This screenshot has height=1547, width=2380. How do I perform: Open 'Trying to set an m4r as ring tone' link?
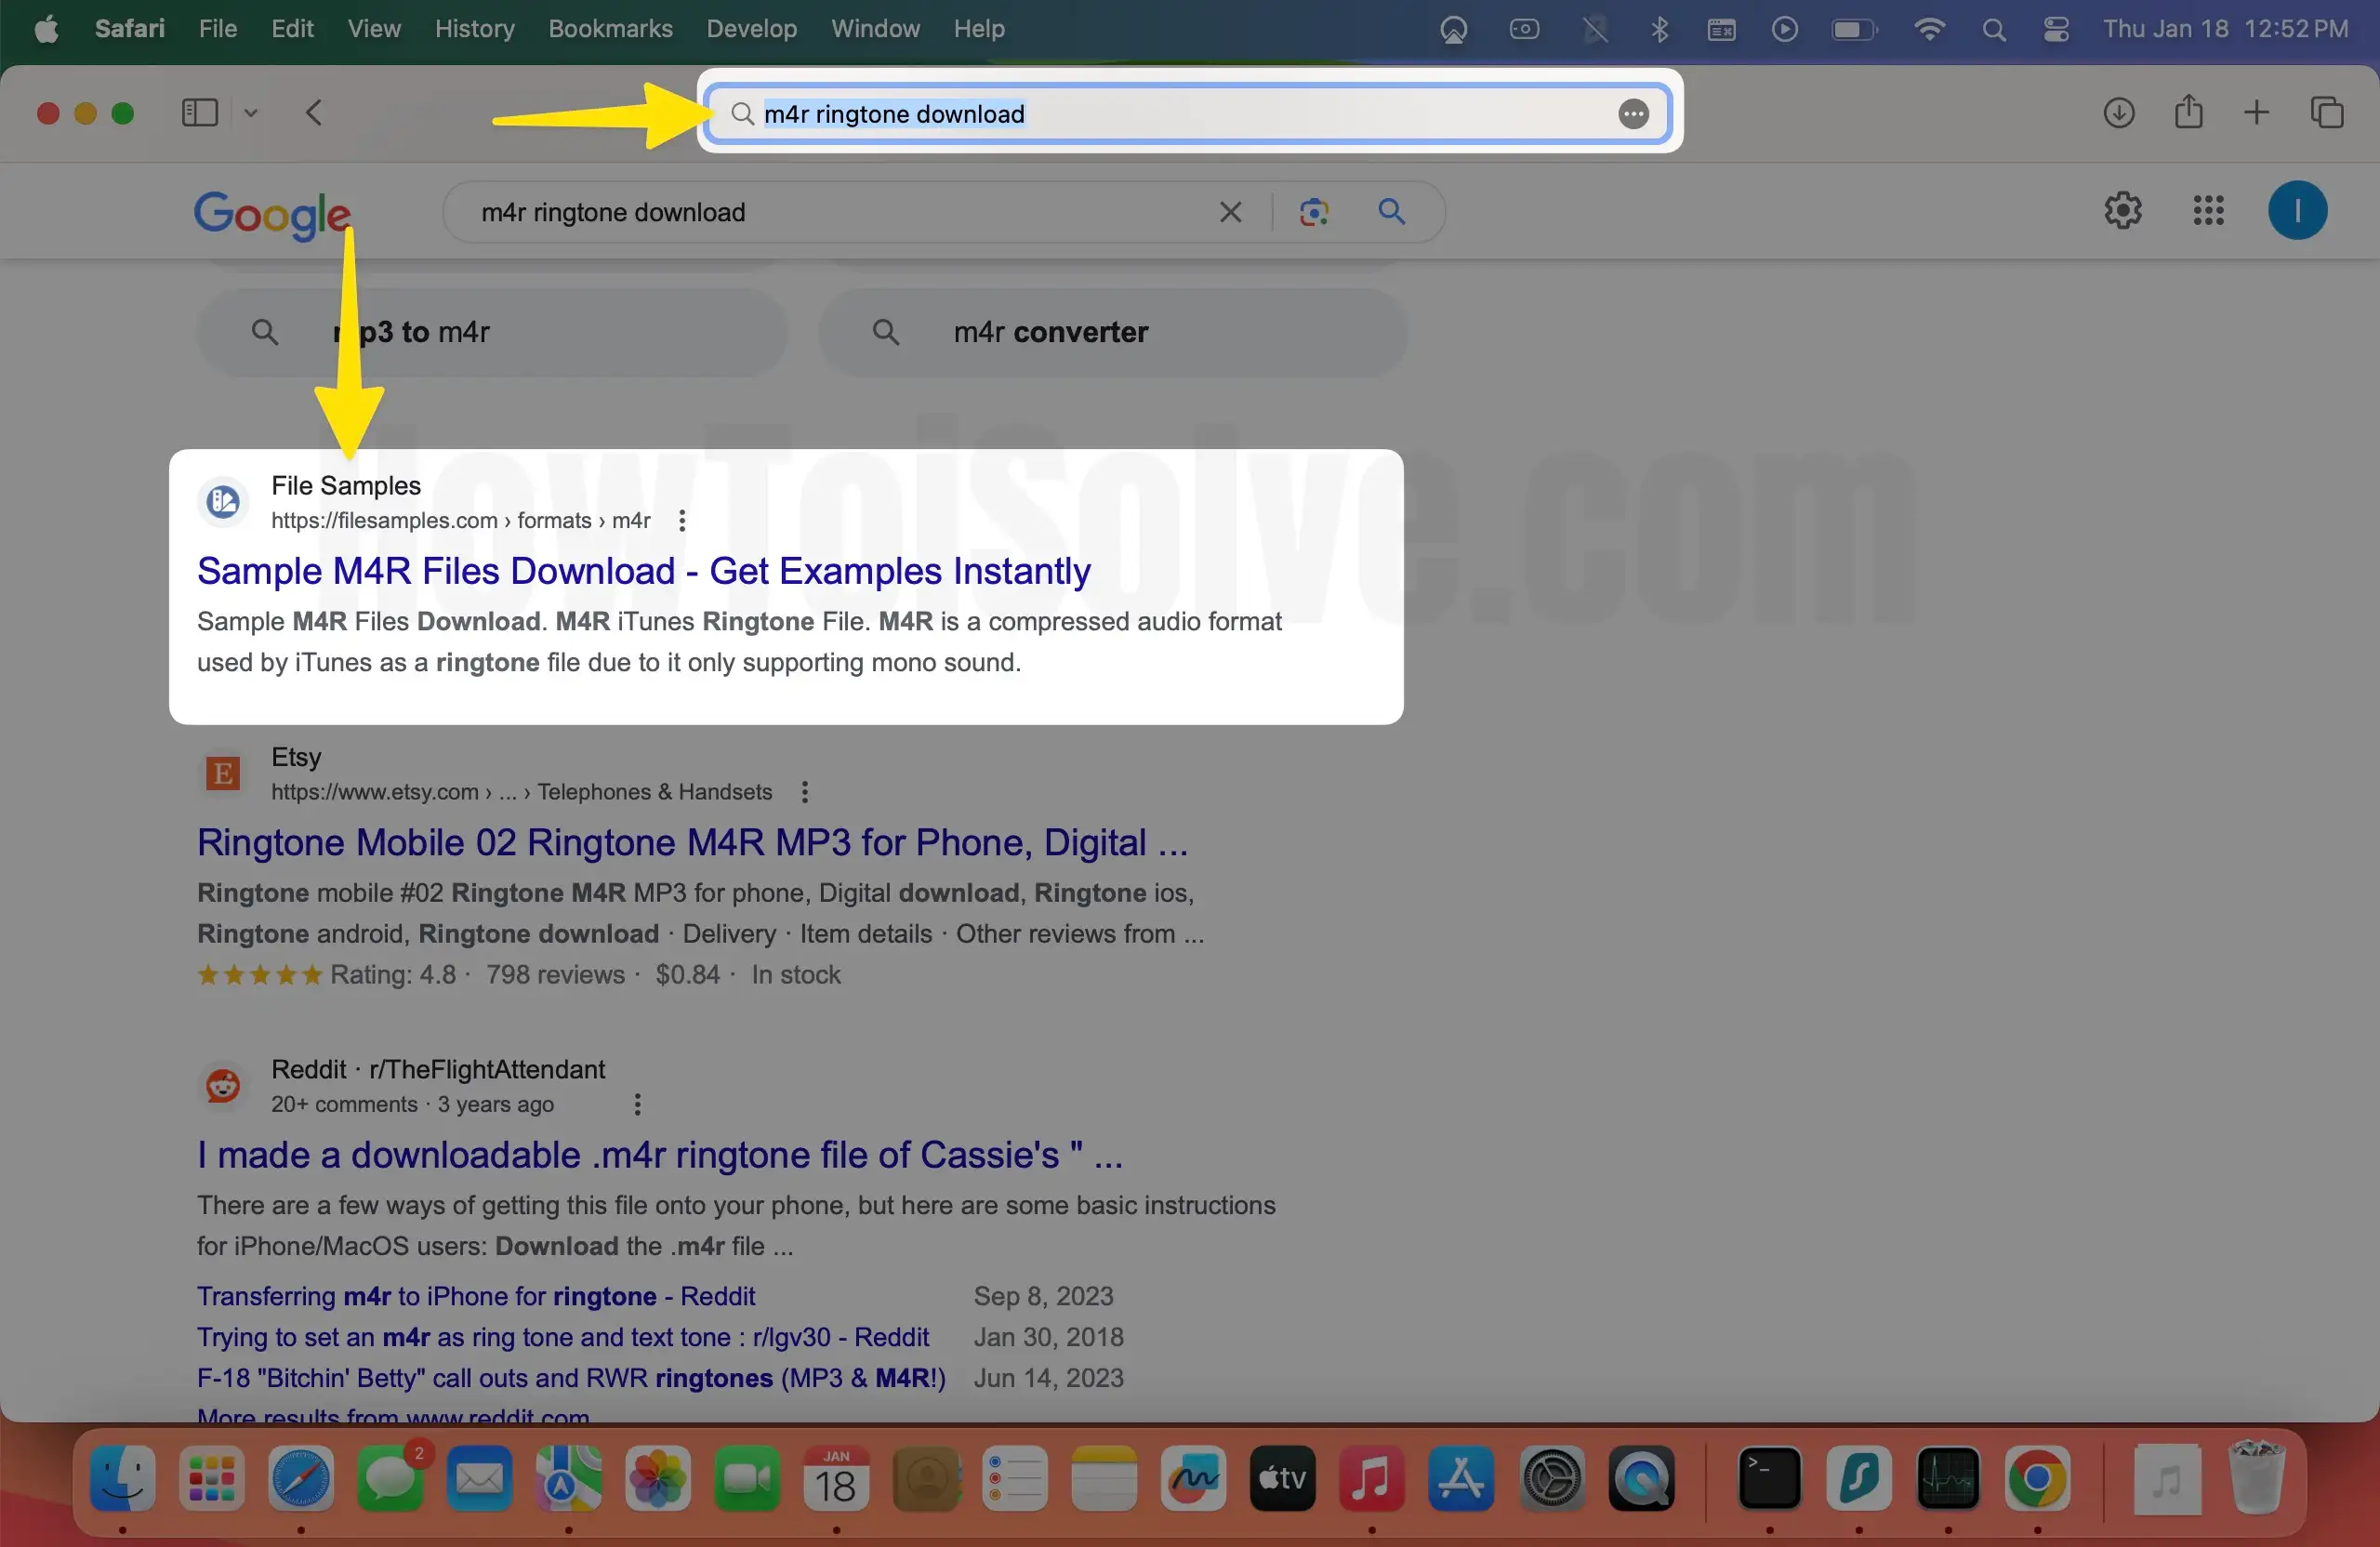(563, 1337)
